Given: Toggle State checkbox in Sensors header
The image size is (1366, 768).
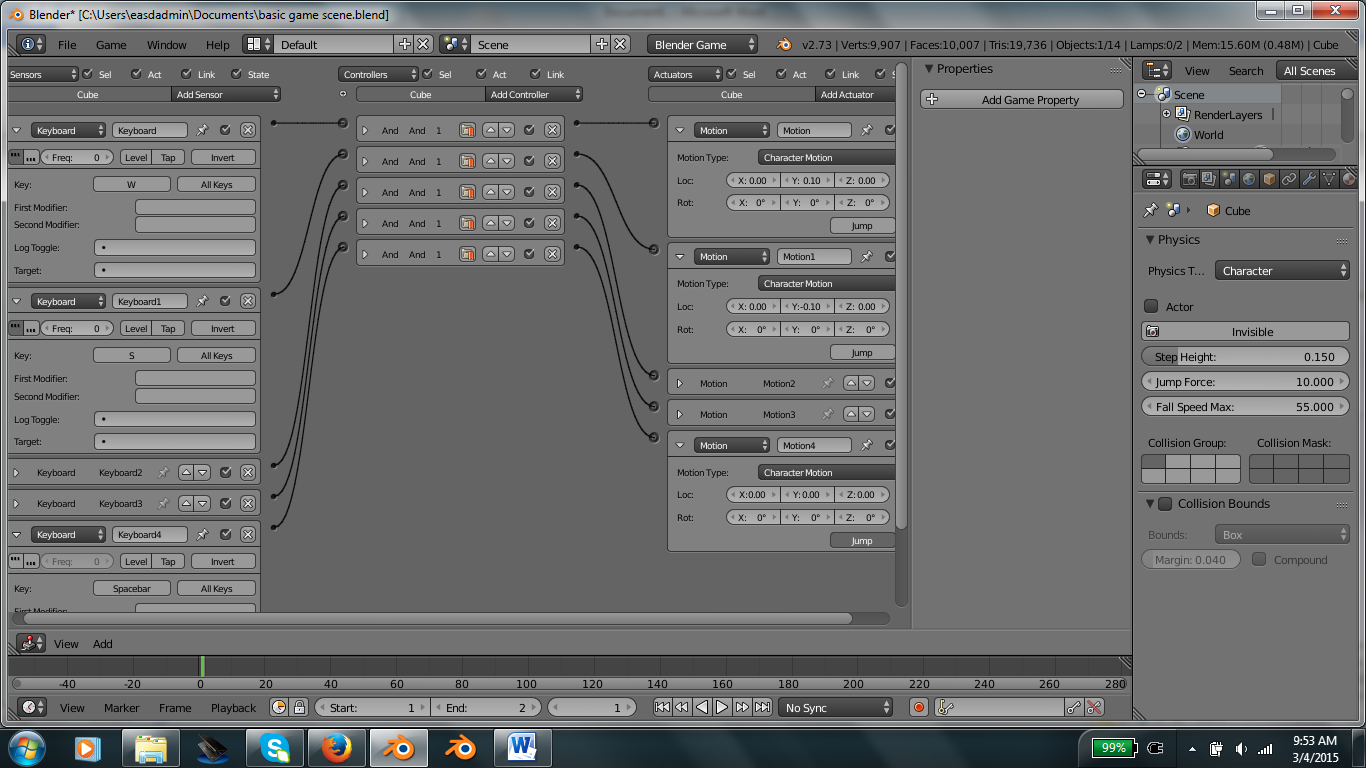Looking at the screenshot, I should point(237,74).
